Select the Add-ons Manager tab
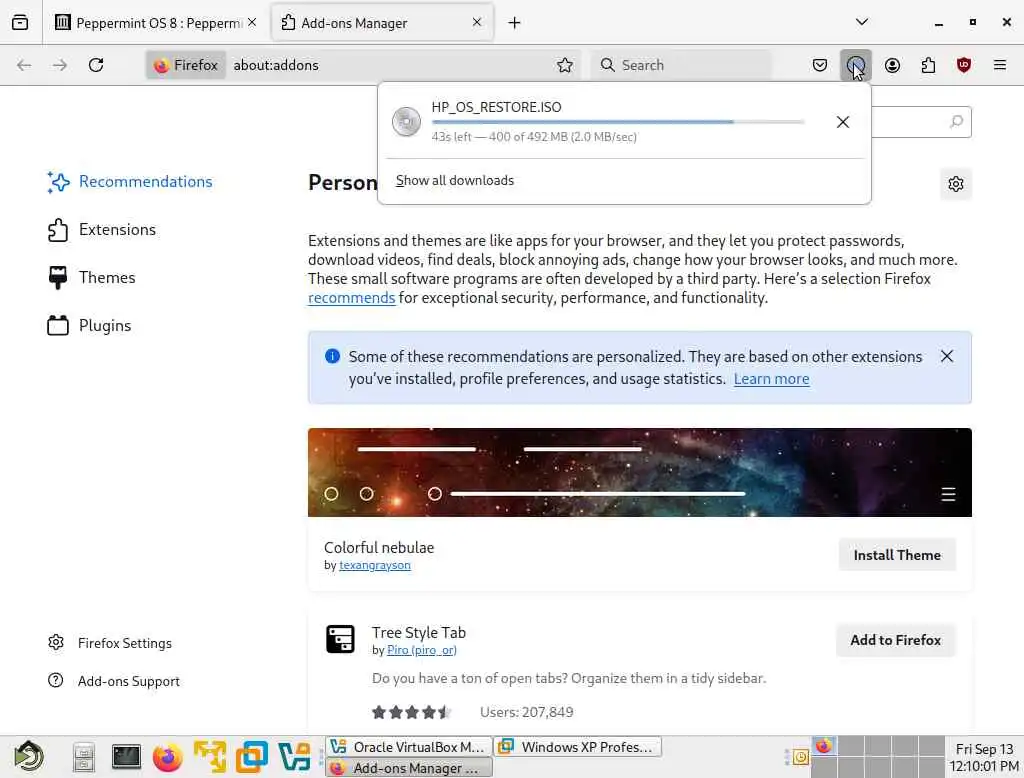Image resolution: width=1024 pixels, height=778 pixels. coord(381,23)
